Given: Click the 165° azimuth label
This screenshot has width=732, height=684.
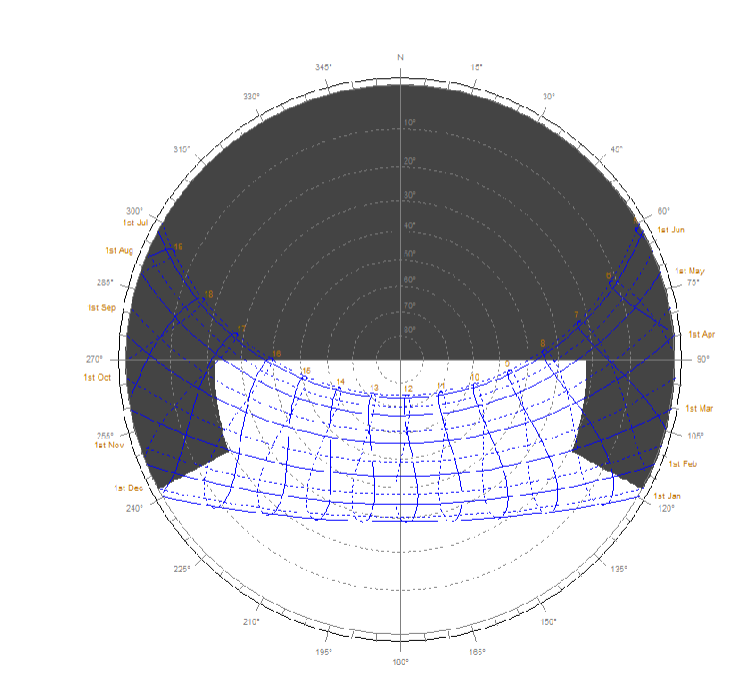Looking at the screenshot, I should tap(477, 651).
